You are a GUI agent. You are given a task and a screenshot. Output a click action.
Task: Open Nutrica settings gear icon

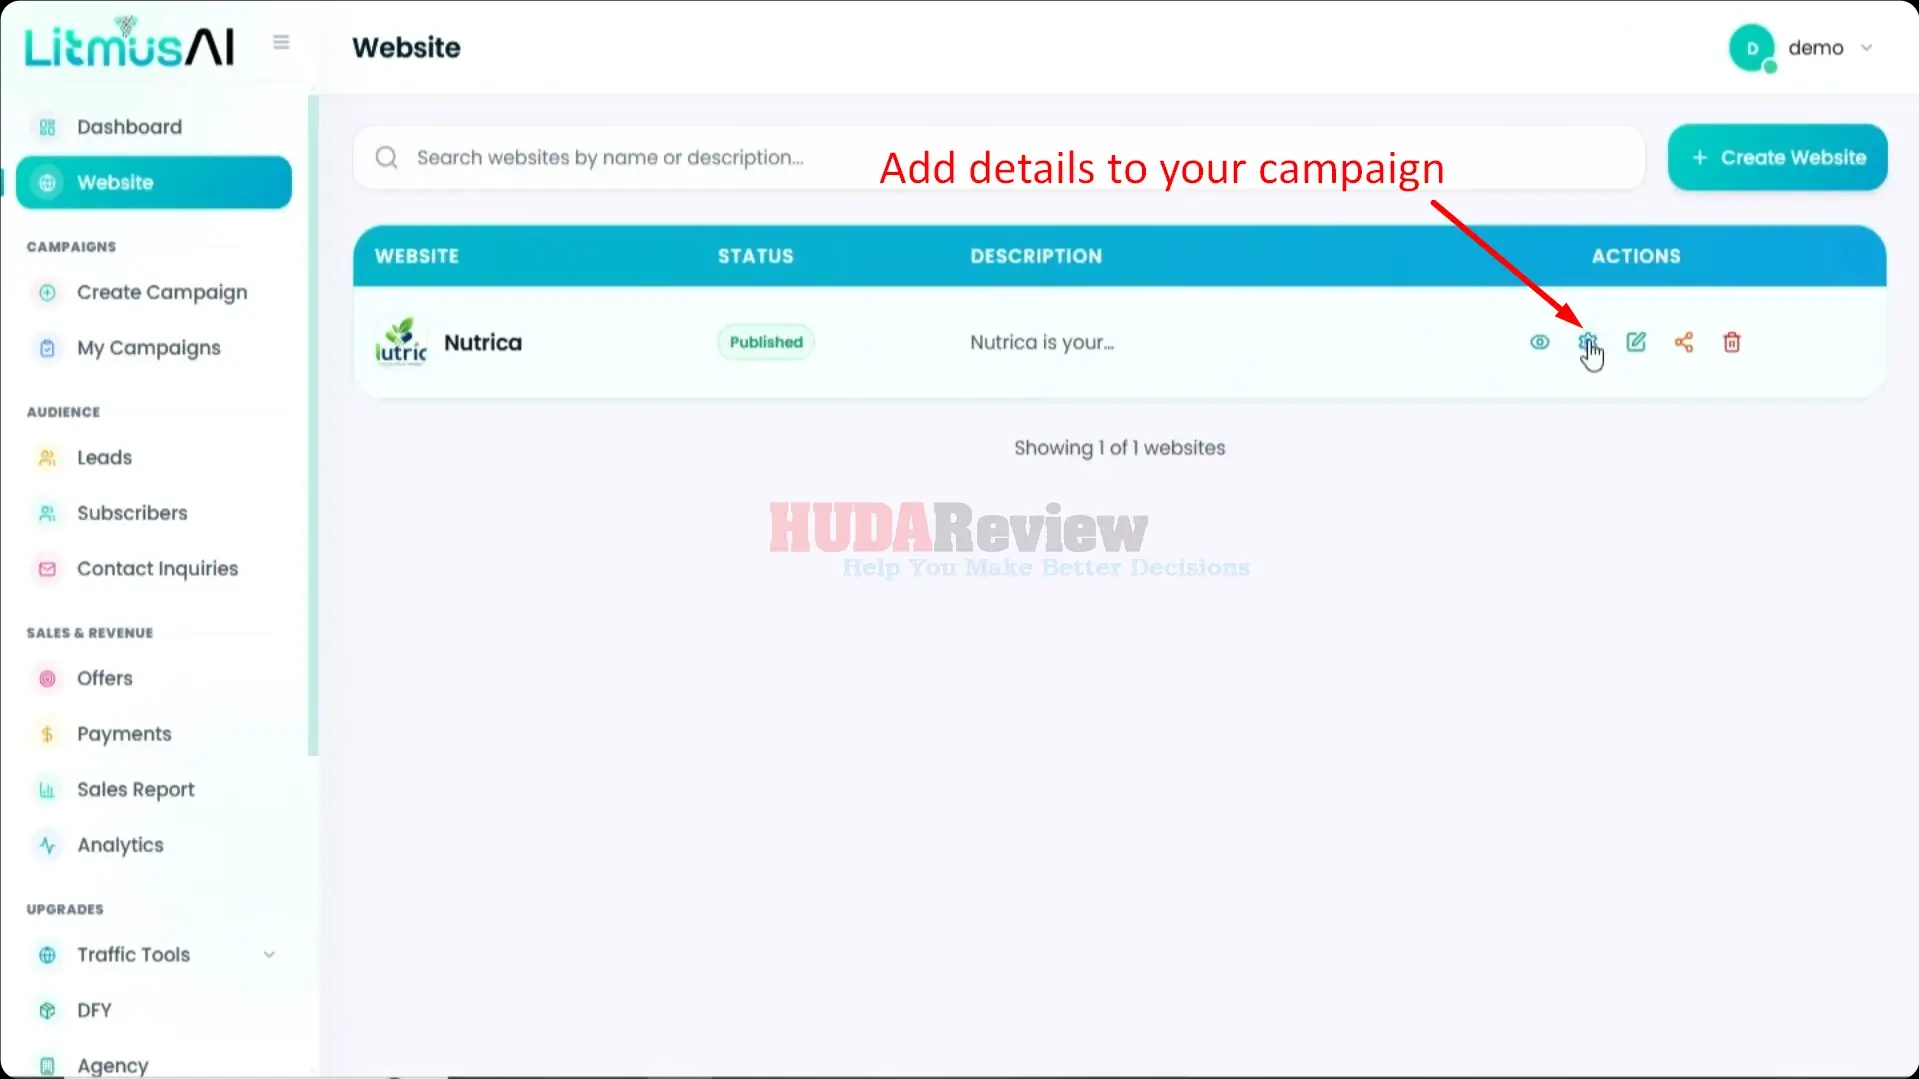click(x=1587, y=342)
